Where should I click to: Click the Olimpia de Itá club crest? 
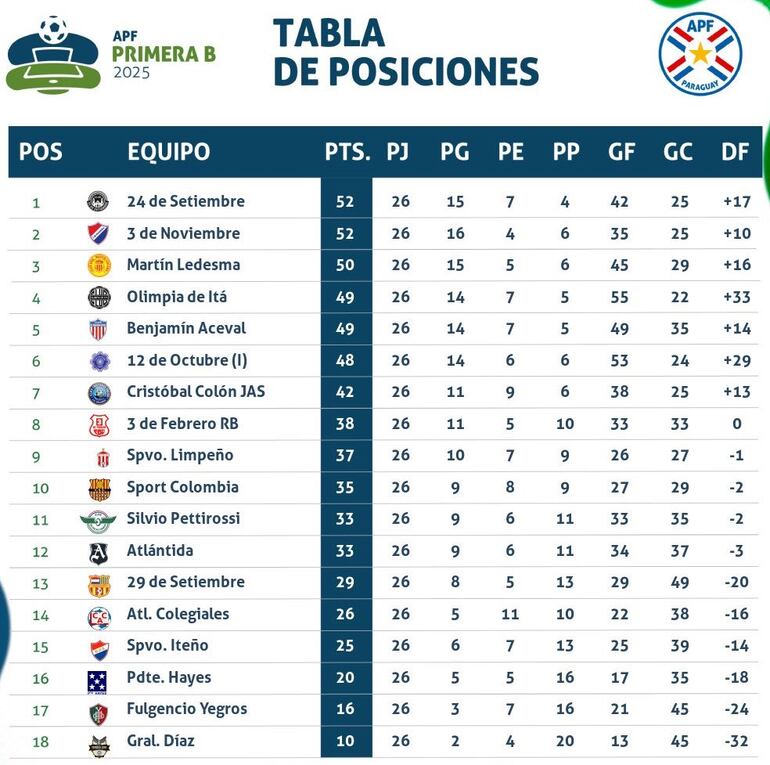point(99,297)
